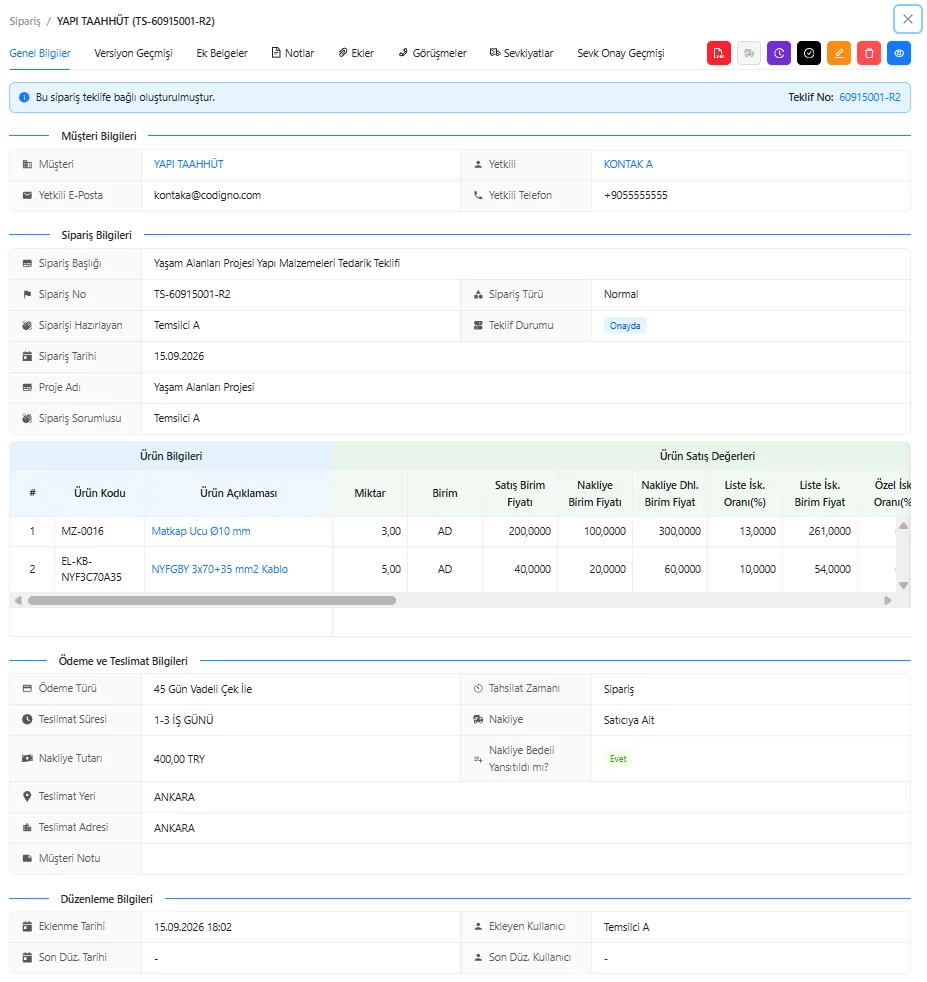Image resolution: width=927 pixels, height=982 pixels.
Task: Open history via purple clock button
Action: point(779,53)
